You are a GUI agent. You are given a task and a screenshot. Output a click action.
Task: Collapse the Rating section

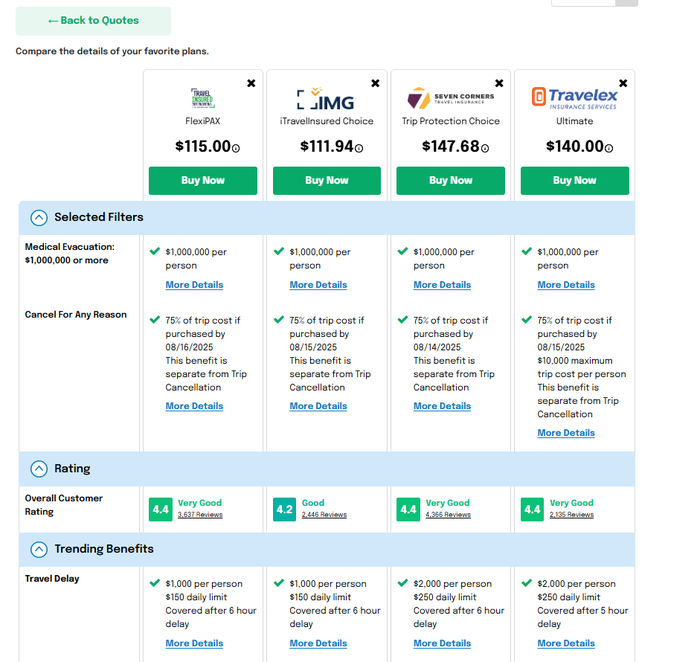pos(39,469)
